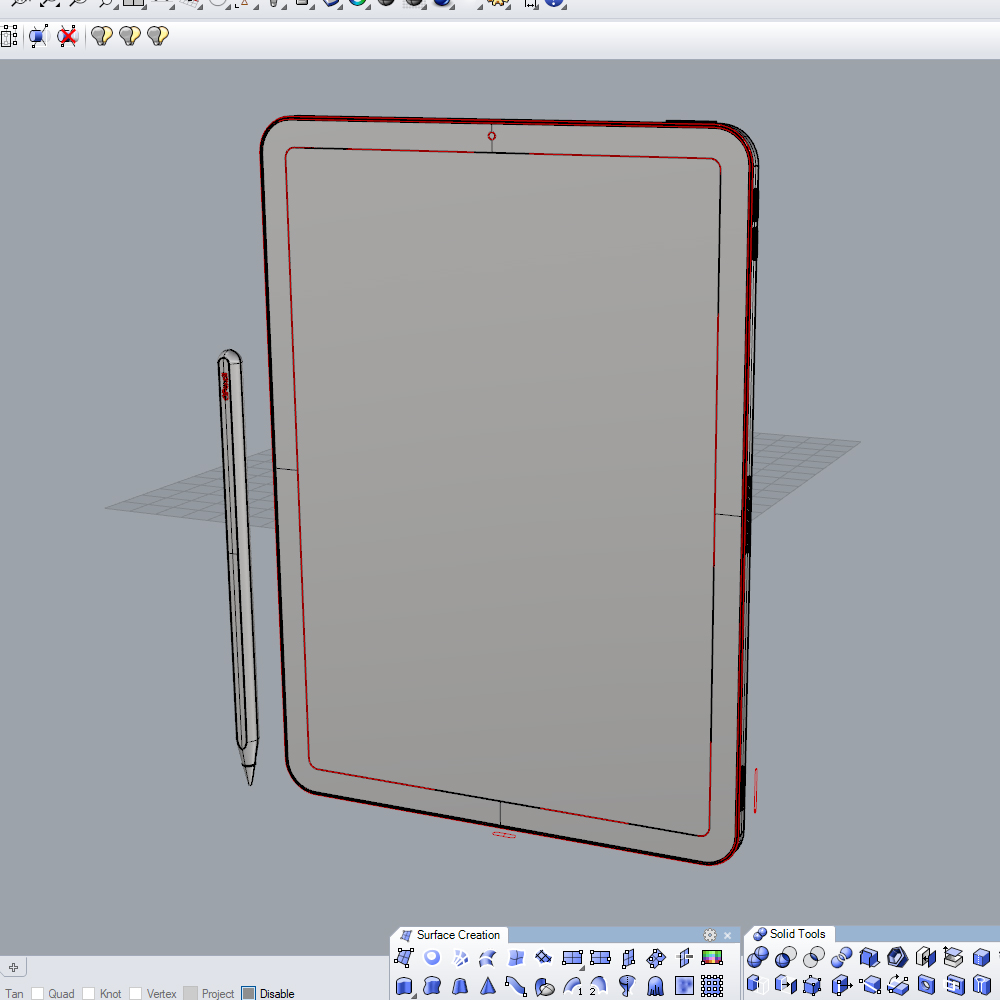
Task: Toggle the Disable osnap checkbox
Action: pyautogui.click(x=249, y=994)
